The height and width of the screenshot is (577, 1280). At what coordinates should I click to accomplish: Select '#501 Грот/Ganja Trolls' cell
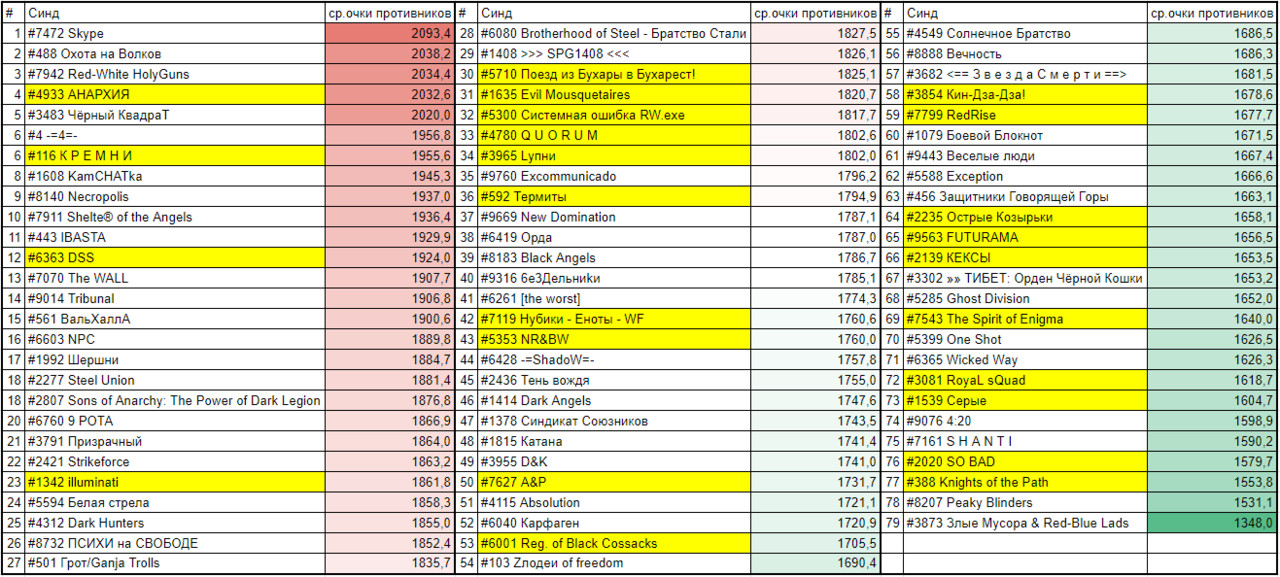click(175, 563)
